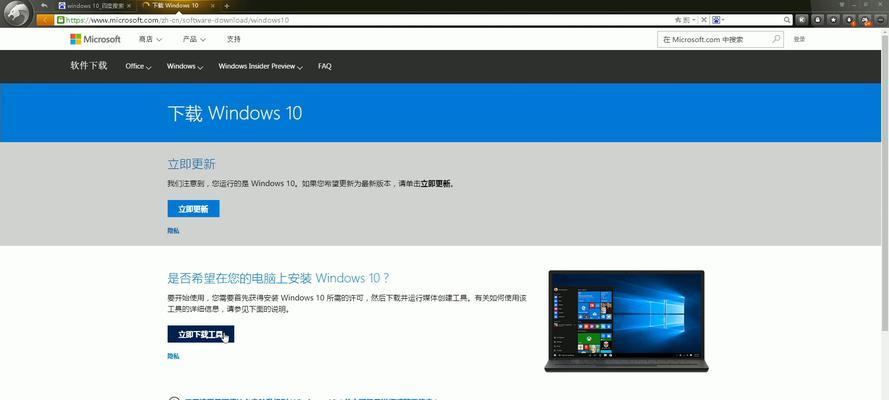This screenshot has height=400, width=889.
Task: Open favorites with star toolbar icon
Action: 833,20
